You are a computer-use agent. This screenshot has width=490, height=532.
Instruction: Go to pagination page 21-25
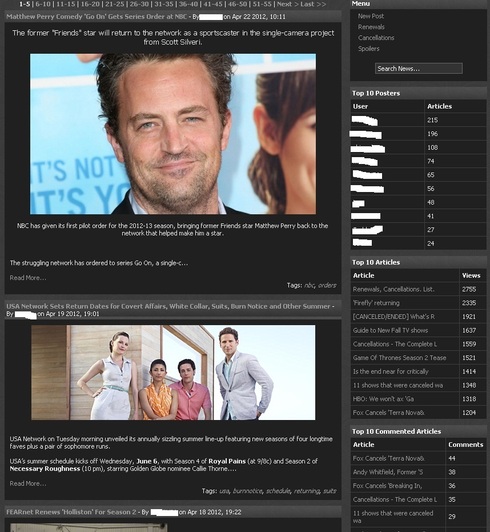[x=114, y=4]
